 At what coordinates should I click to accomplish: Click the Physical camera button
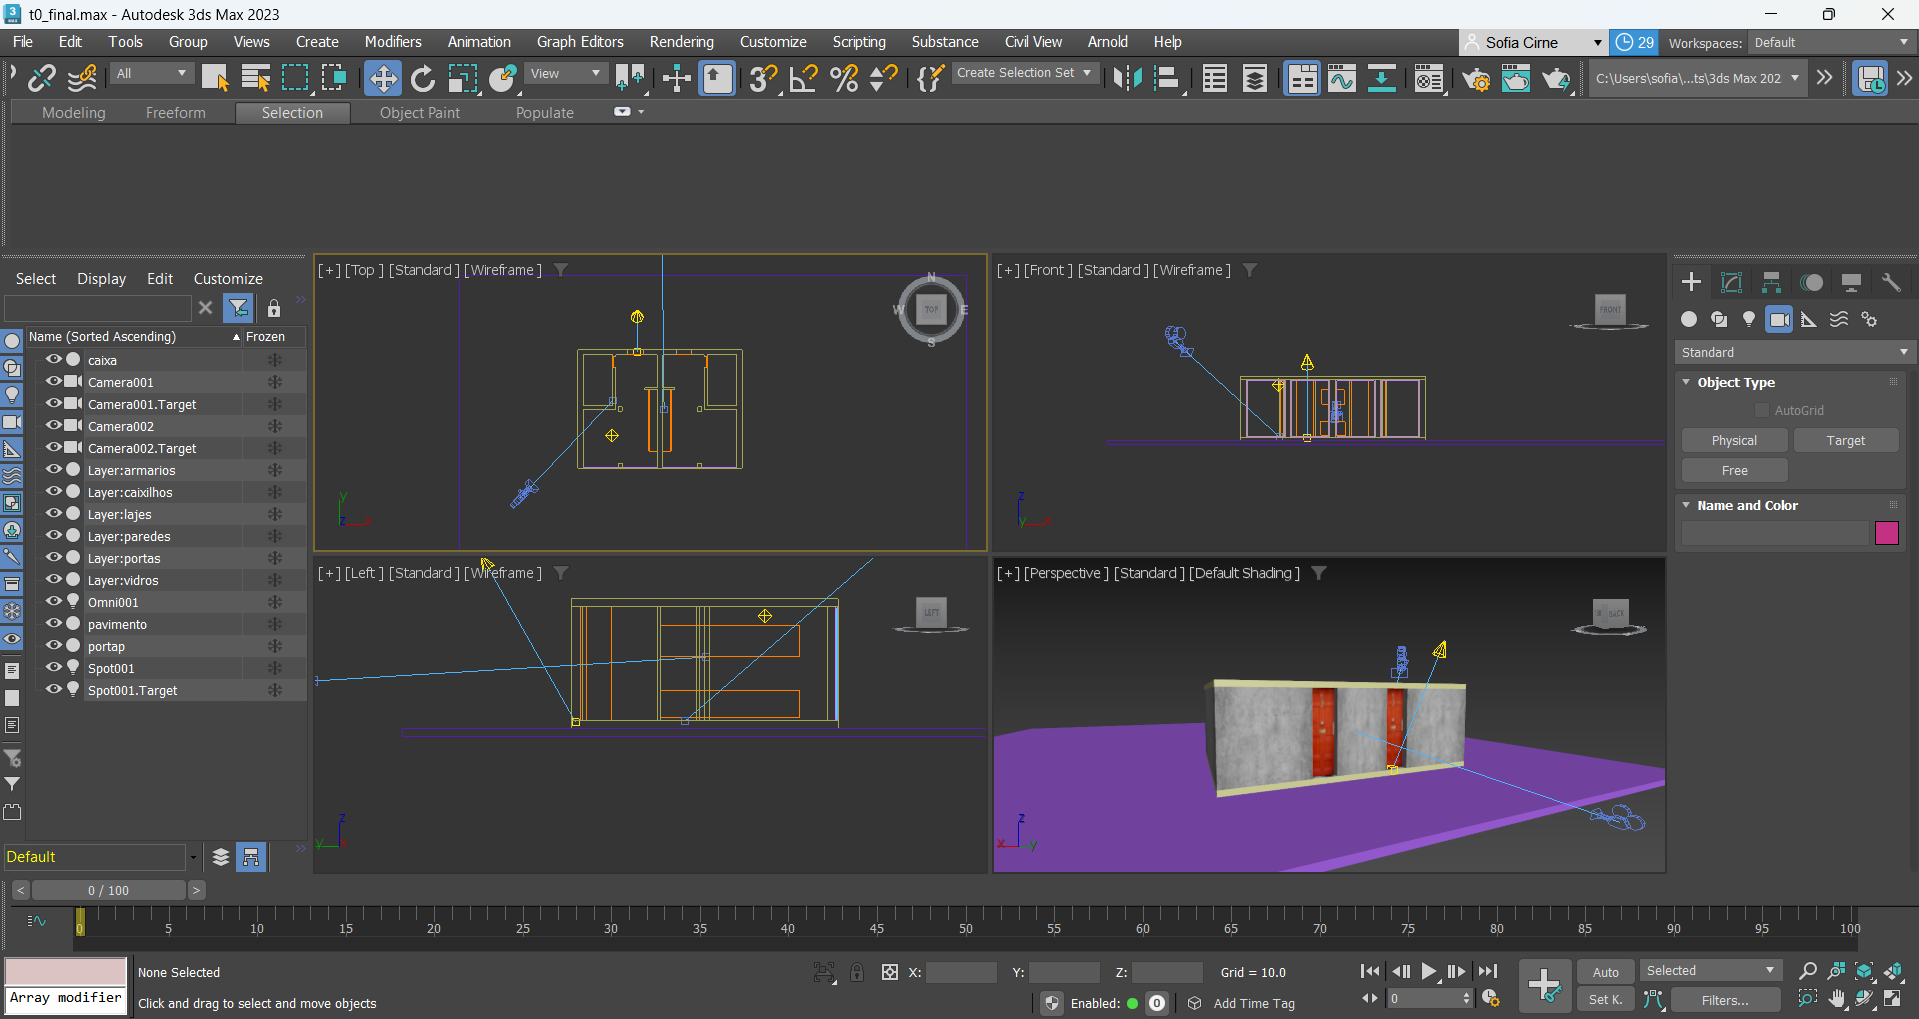(x=1734, y=440)
